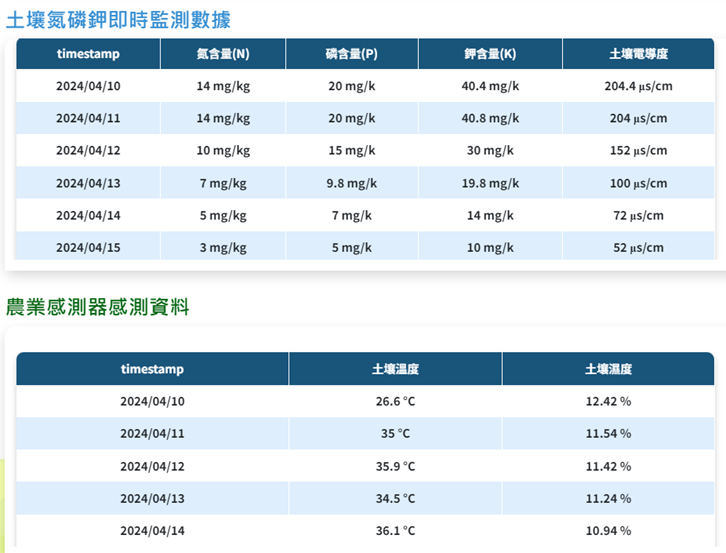Click the 40.8 mg/k potassium value

pyautogui.click(x=490, y=118)
